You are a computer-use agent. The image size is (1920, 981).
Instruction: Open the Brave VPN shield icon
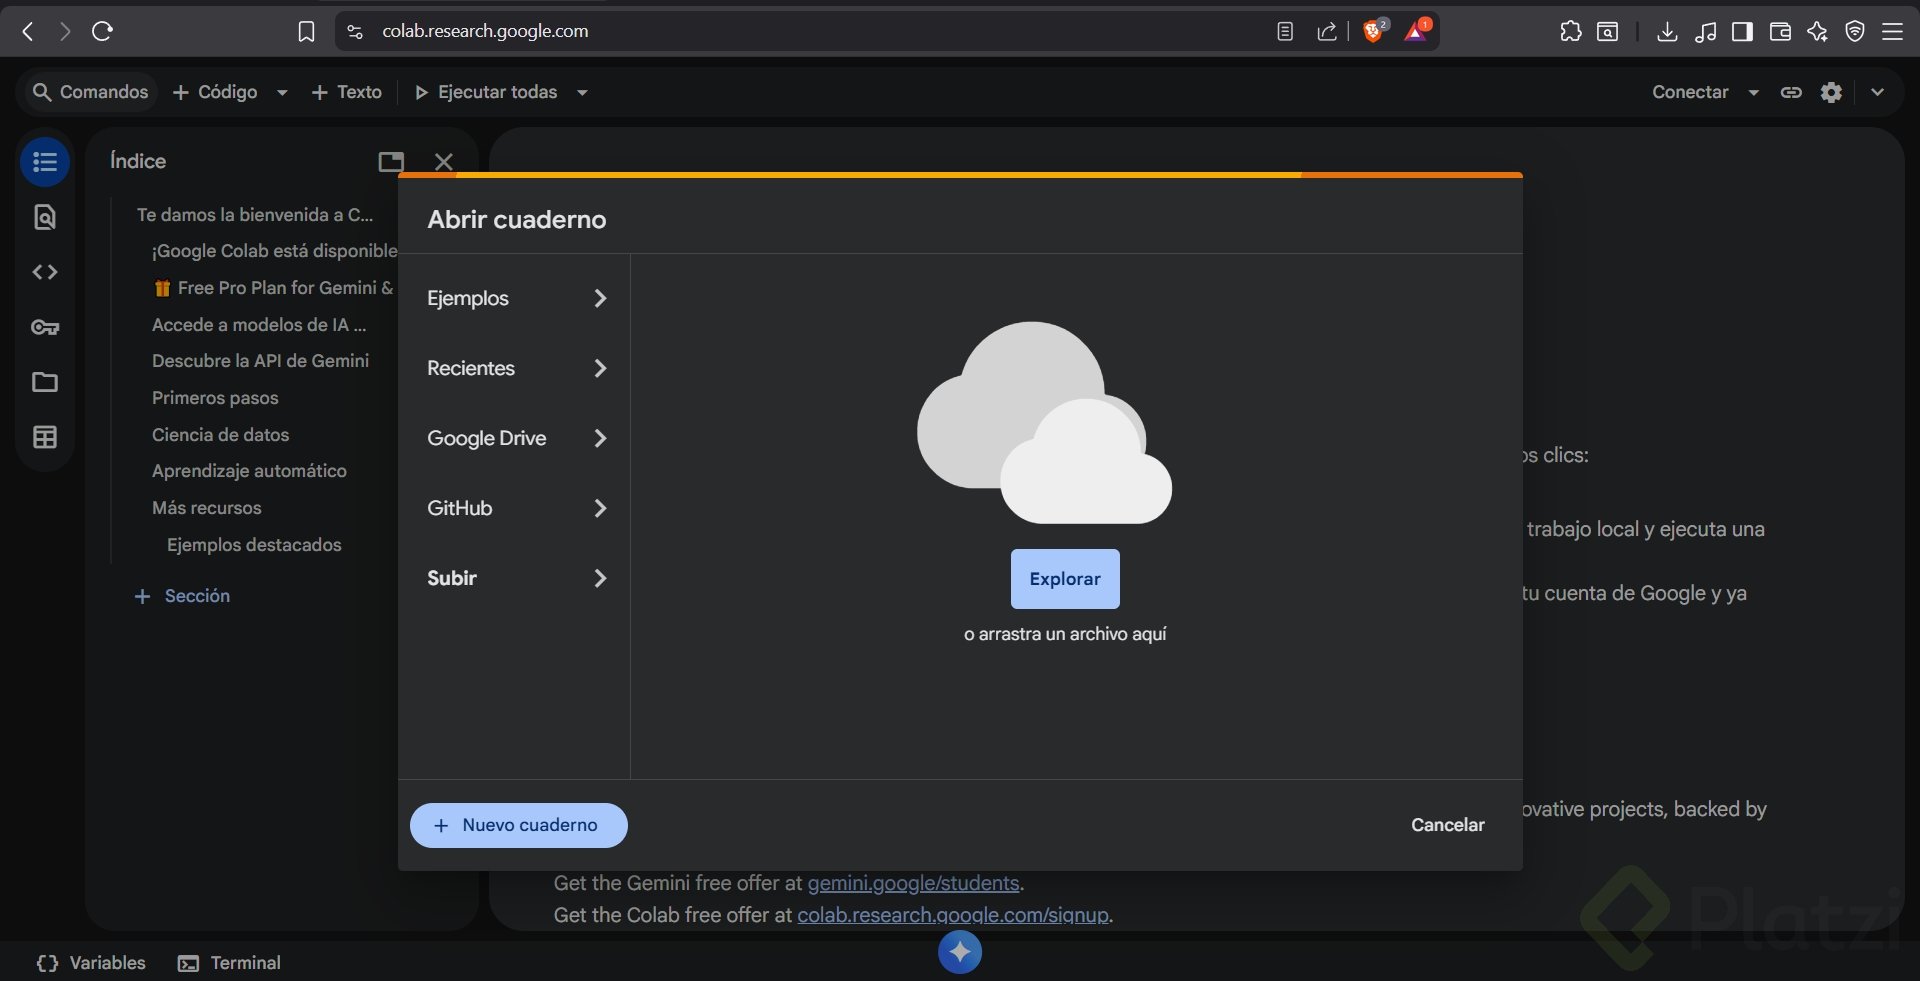click(x=1855, y=32)
